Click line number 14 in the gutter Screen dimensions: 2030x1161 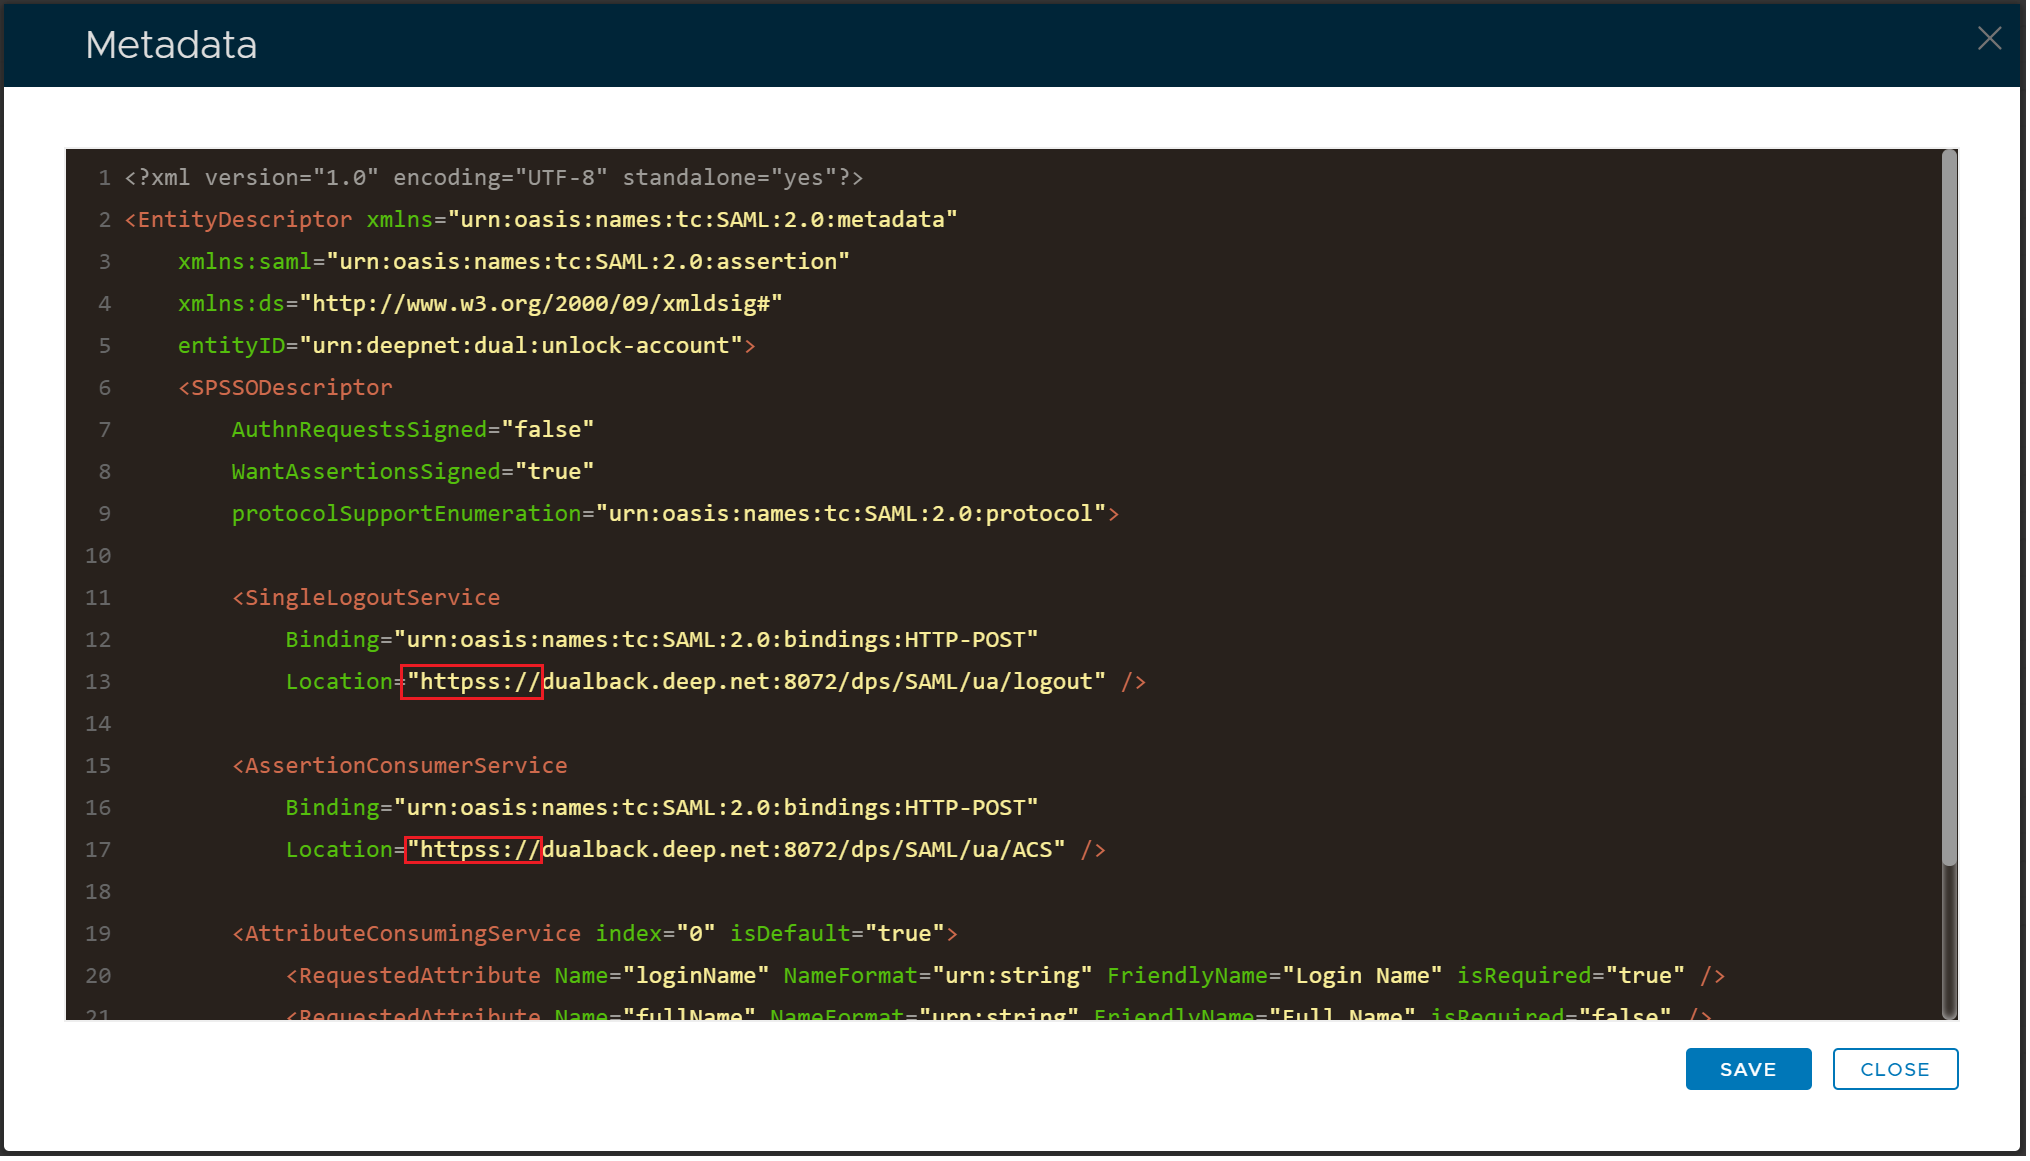98,723
